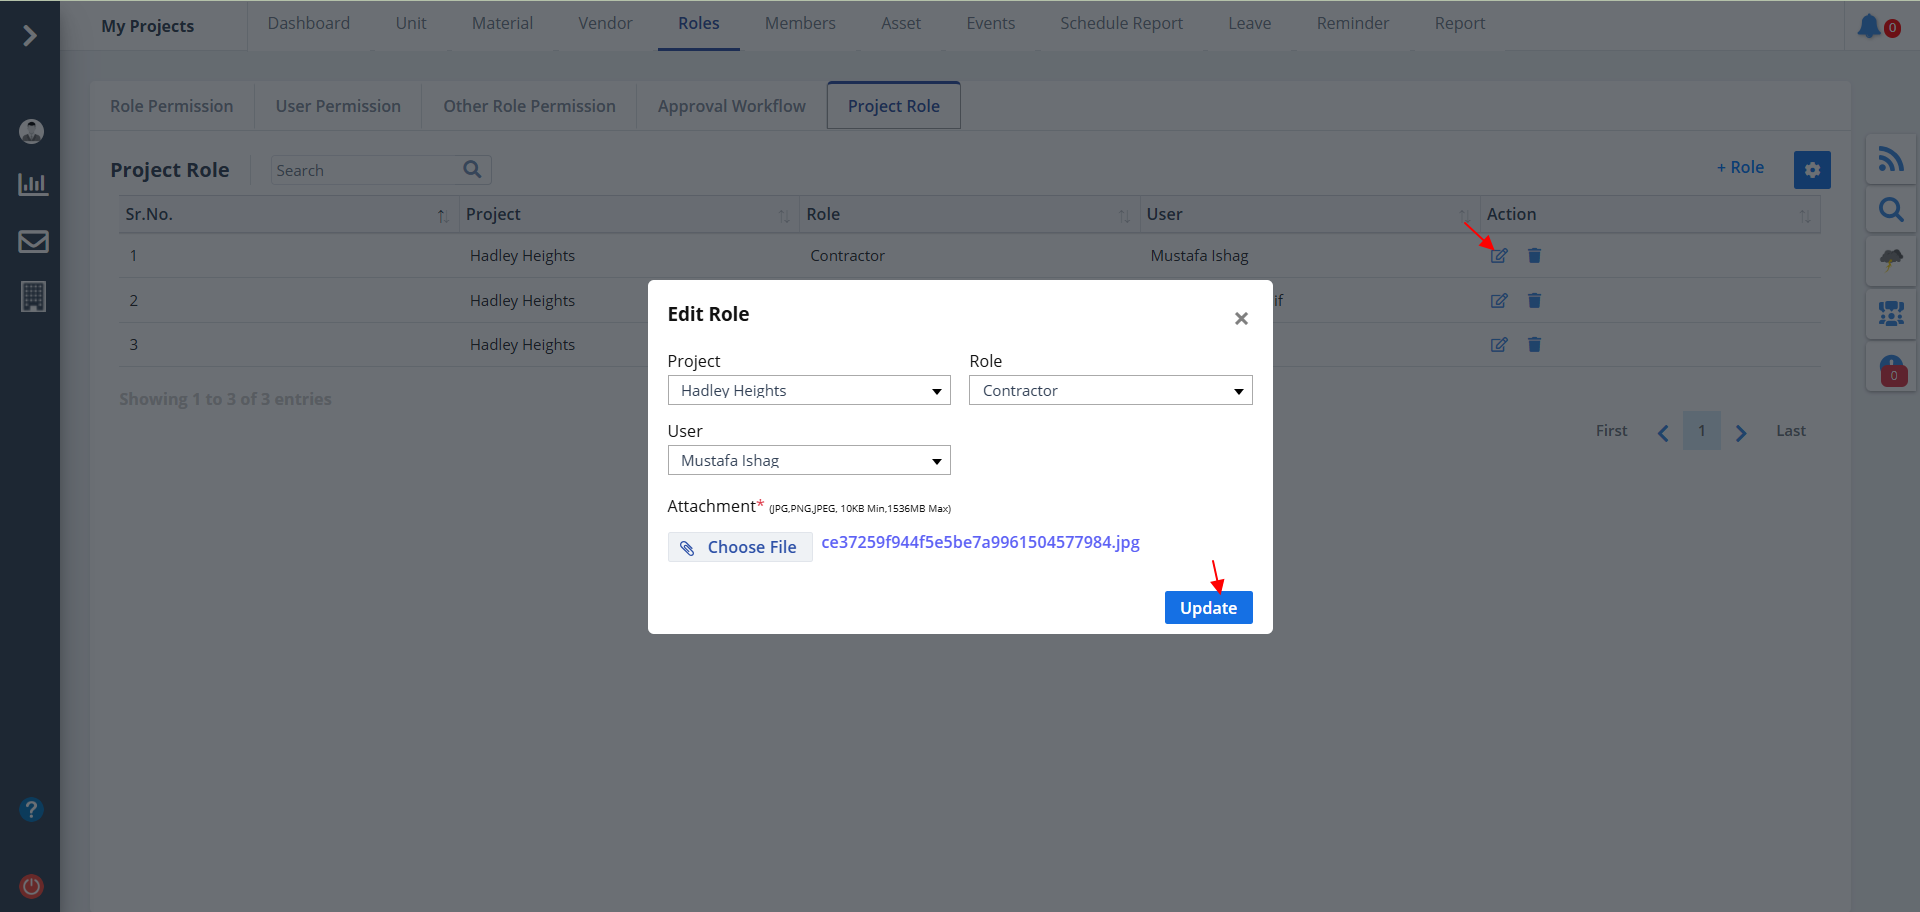Click the notification bell icon
The width and height of the screenshot is (1920, 912).
coord(1868,26)
